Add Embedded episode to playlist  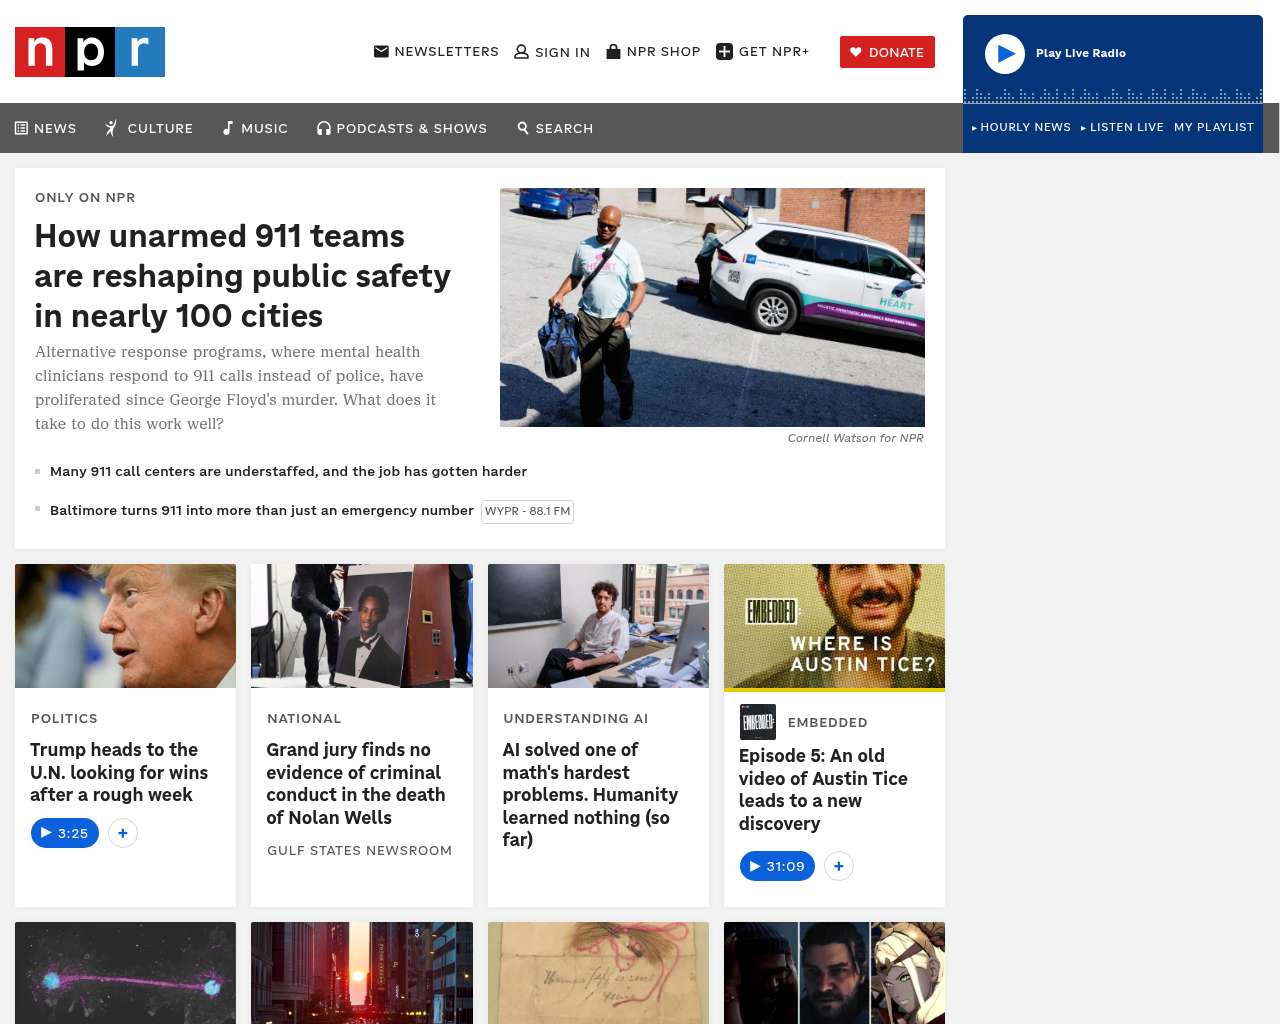click(x=839, y=866)
